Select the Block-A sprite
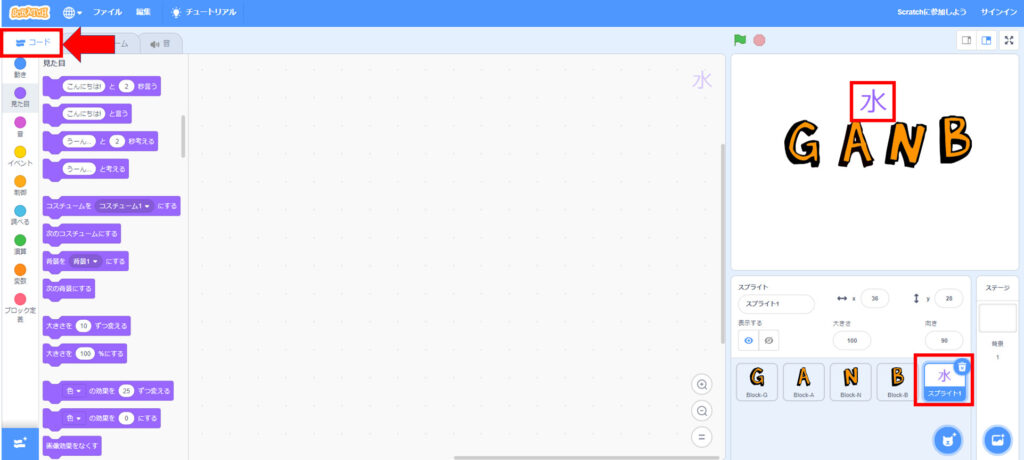Image resolution: width=1024 pixels, height=460 pixels. click(804, 382)
